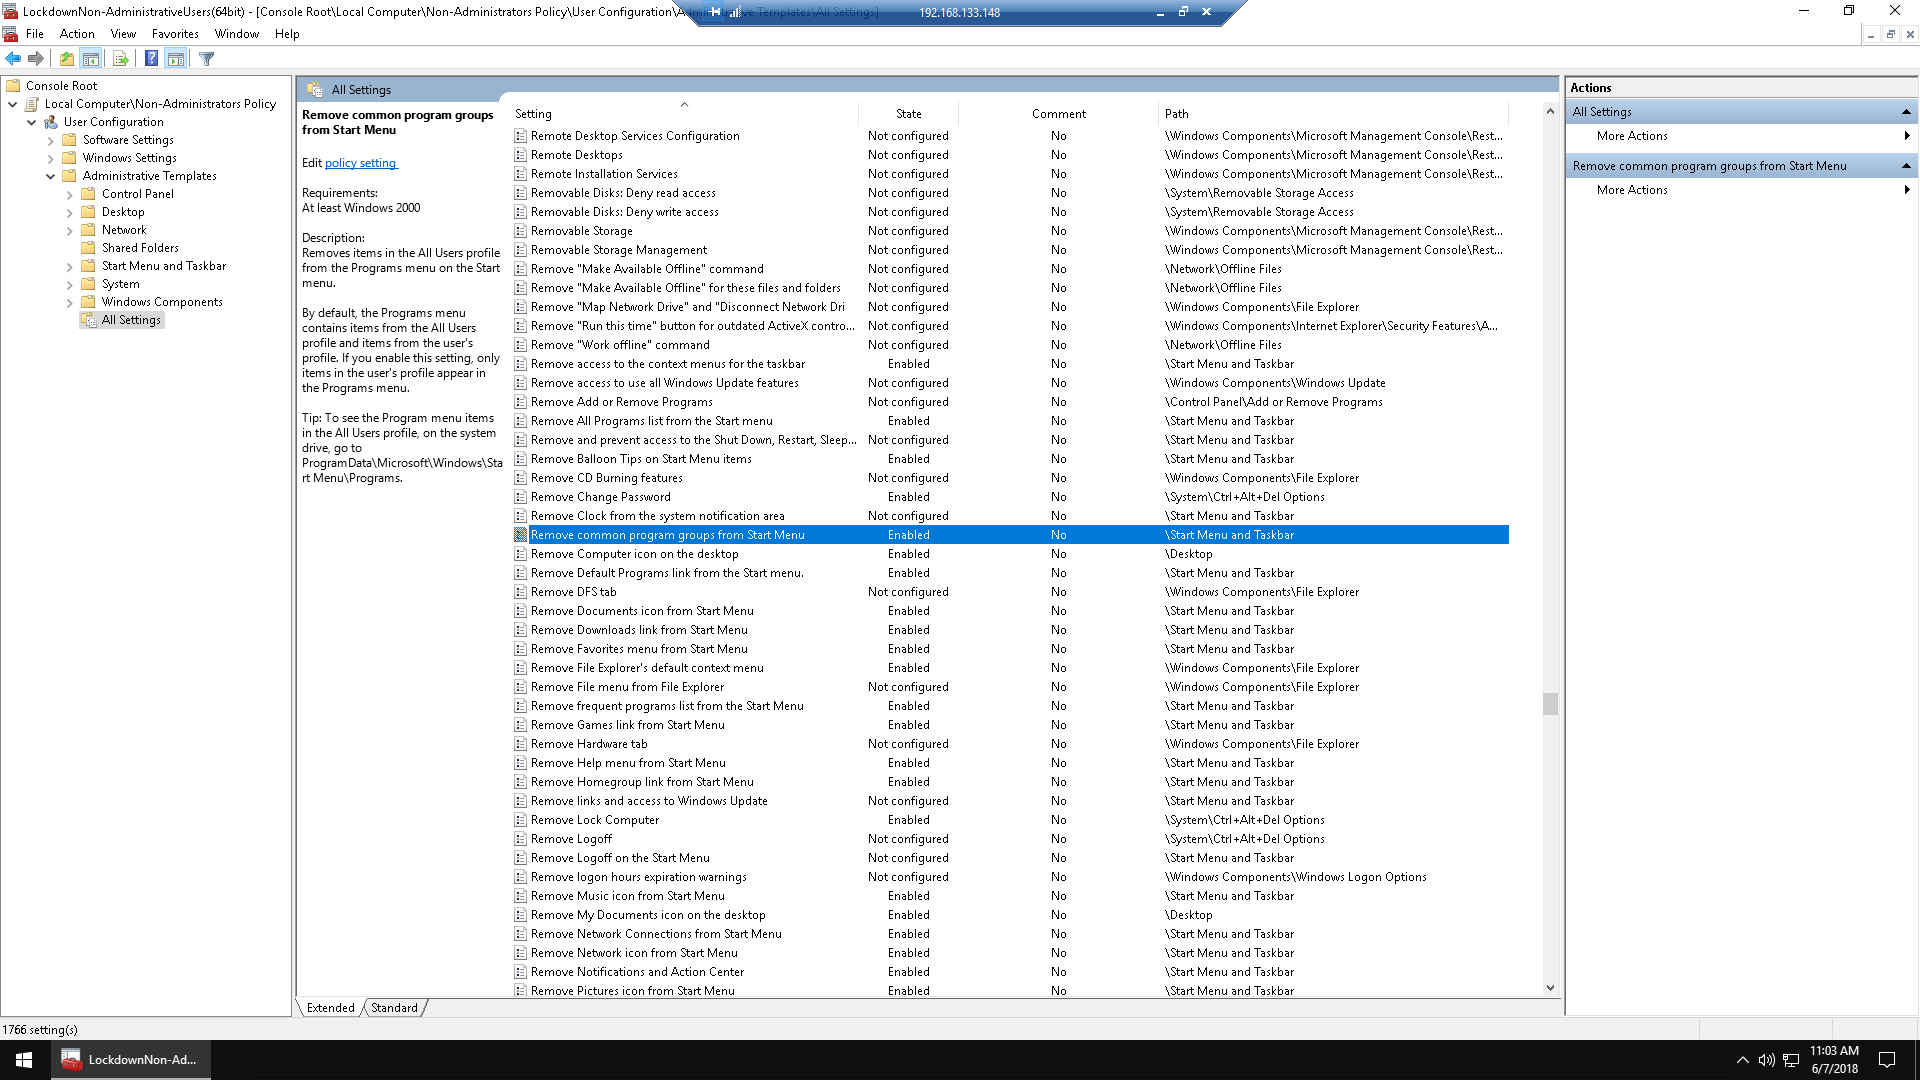The image size is (1920, 1080).
Task: Open the Windows Start button
Action: 24,1059
